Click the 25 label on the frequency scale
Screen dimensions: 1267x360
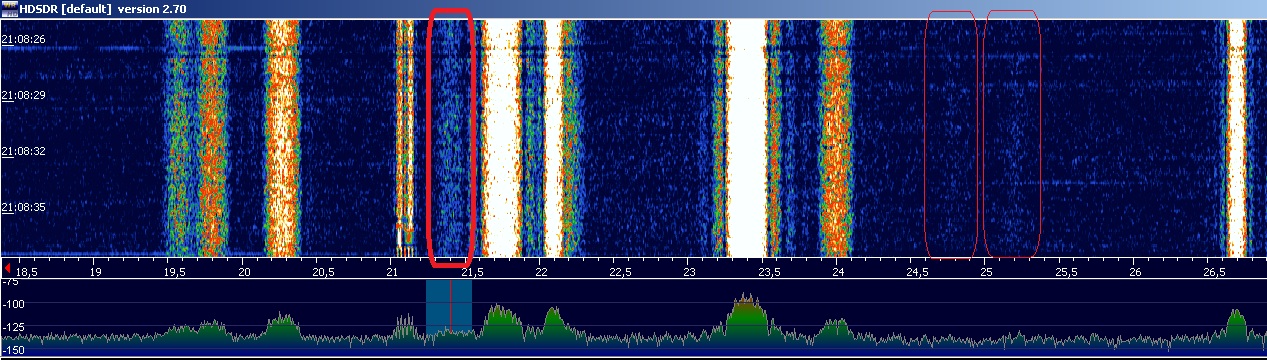pos(986,271)
